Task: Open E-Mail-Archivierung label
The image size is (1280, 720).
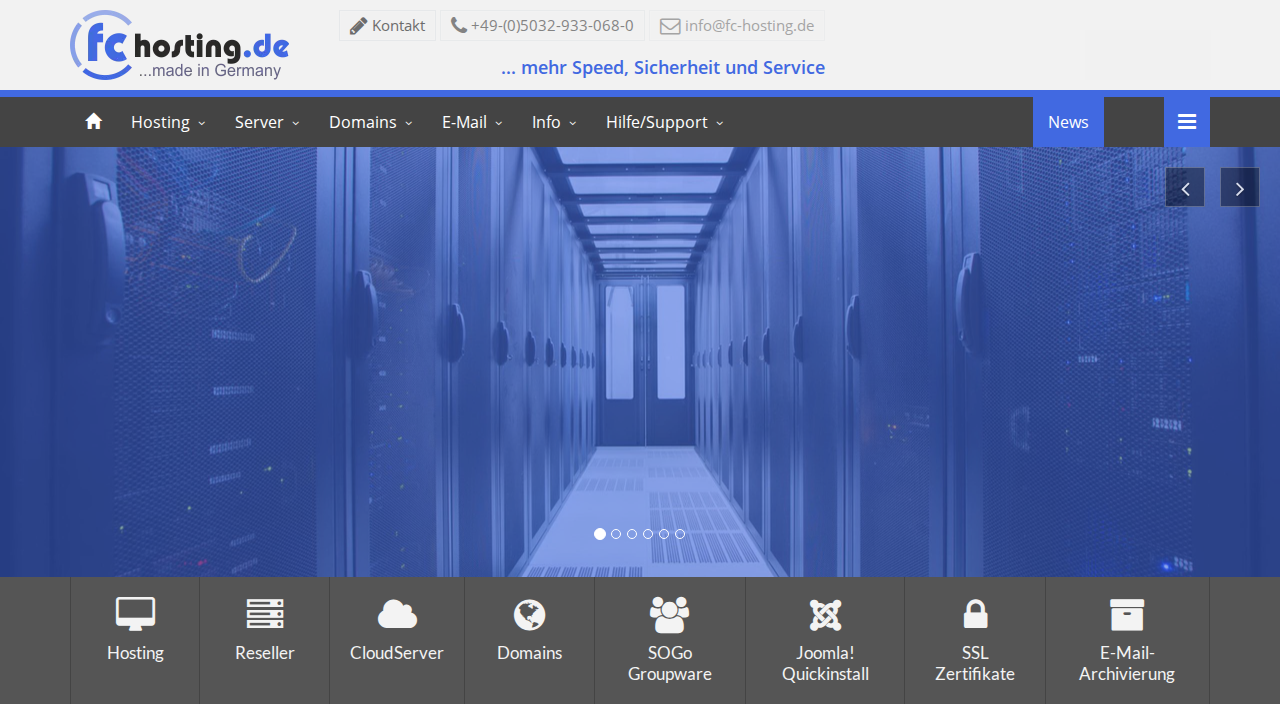Action: coord(1127,663)
